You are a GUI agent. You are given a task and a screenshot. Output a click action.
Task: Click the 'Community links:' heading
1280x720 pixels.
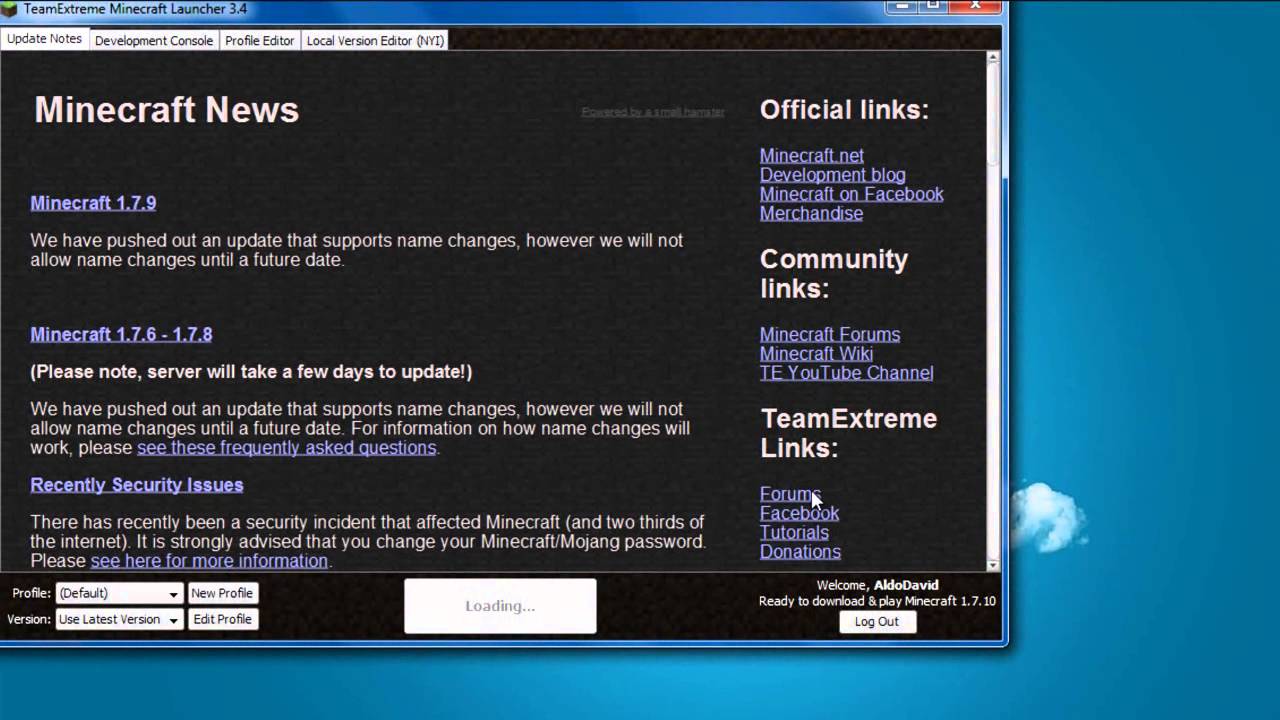pos(834,274)
